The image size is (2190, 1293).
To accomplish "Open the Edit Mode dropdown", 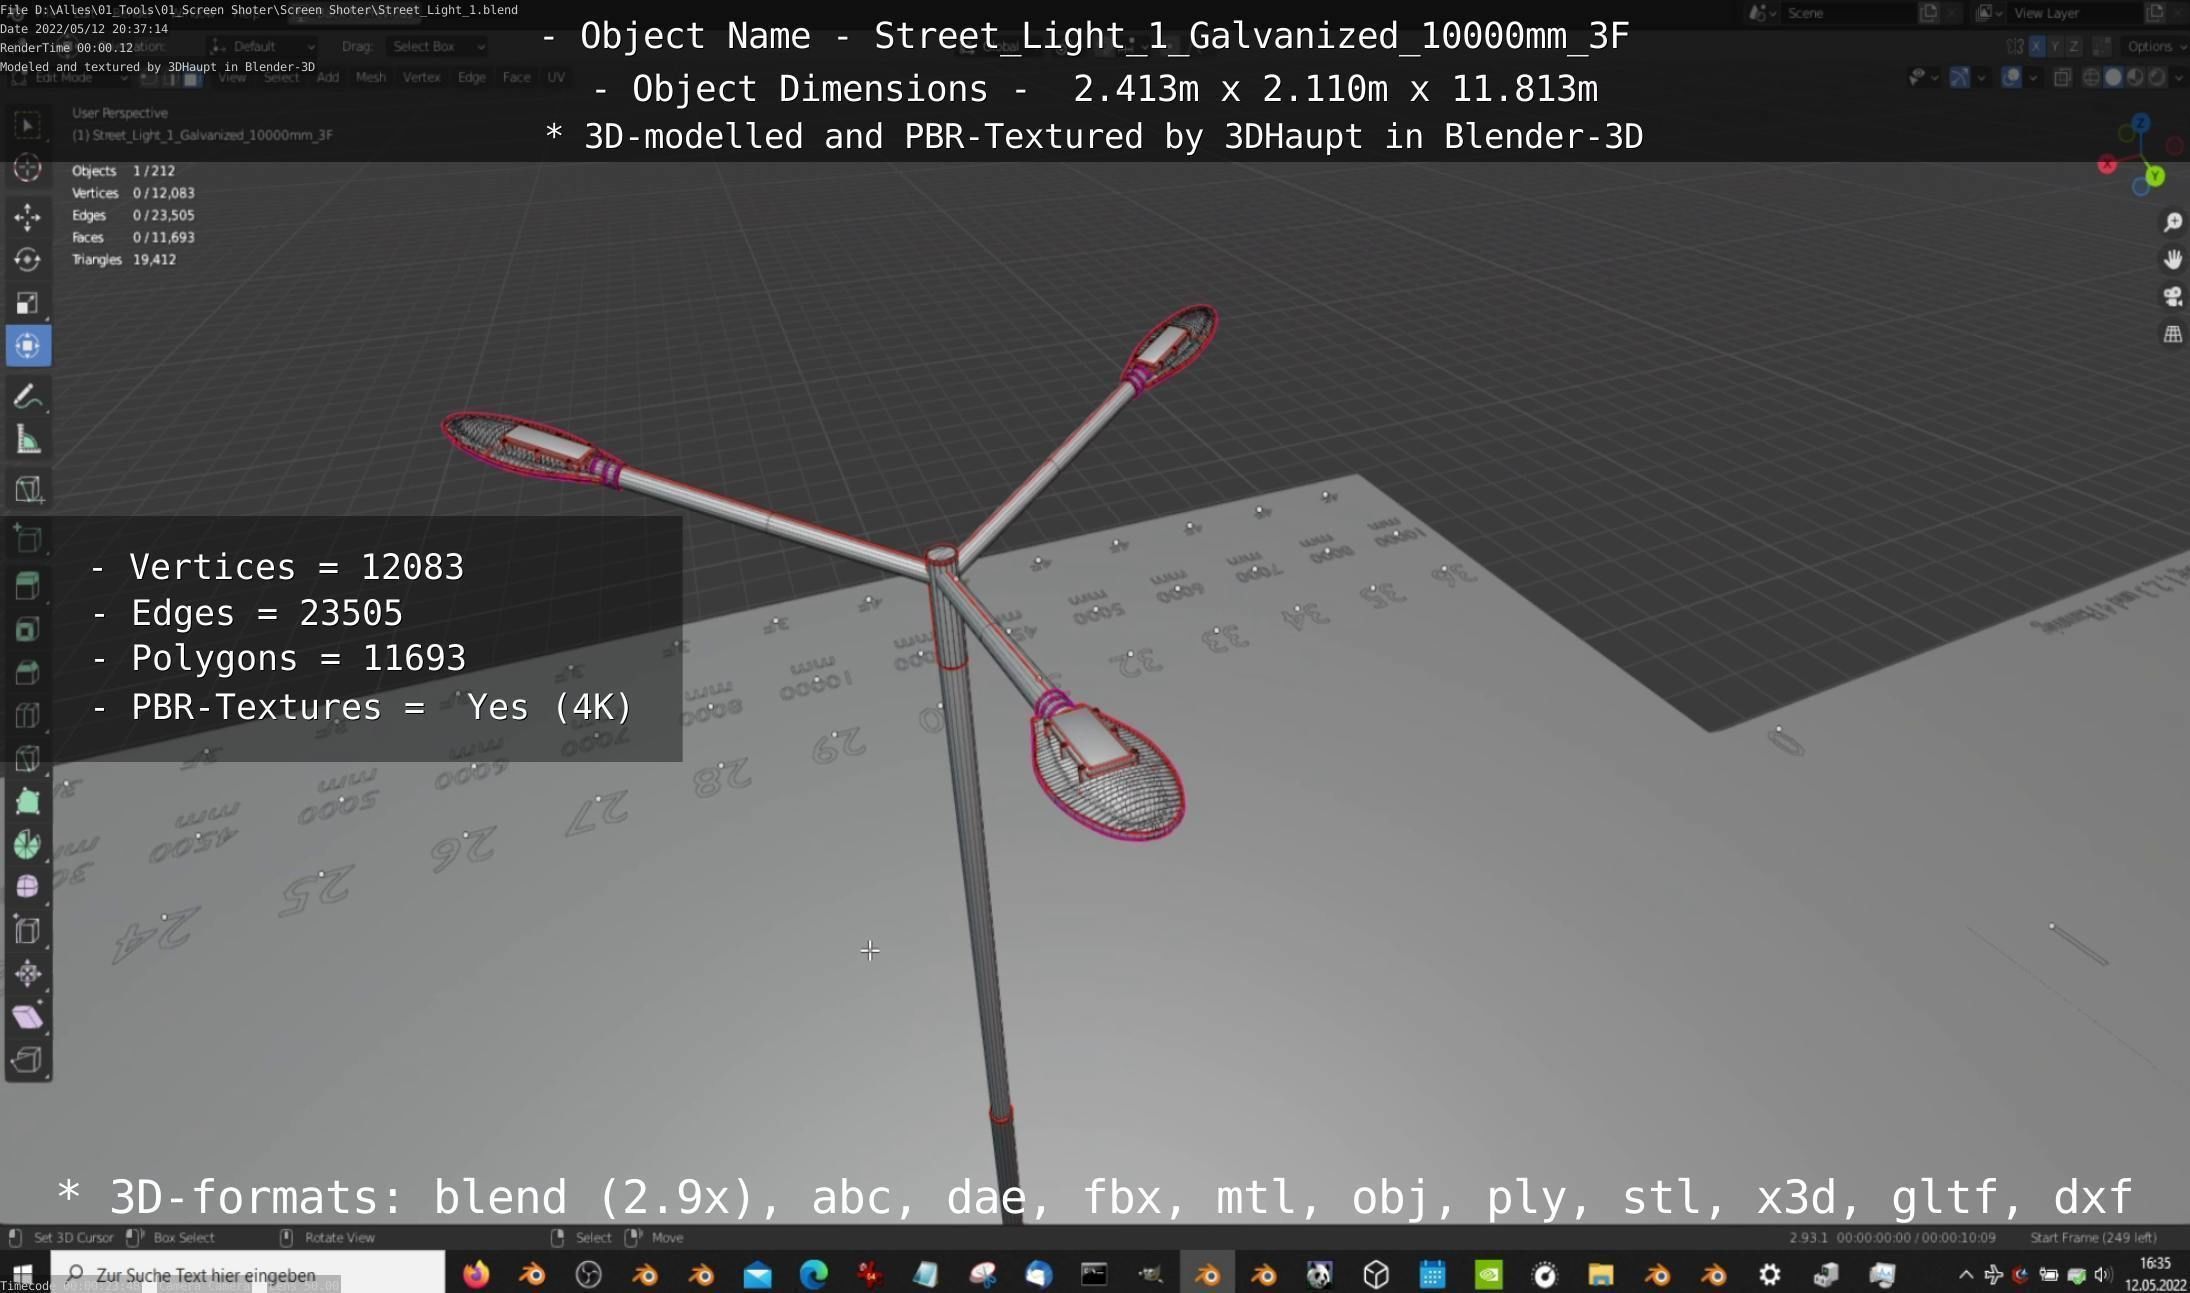I will 70,78.
